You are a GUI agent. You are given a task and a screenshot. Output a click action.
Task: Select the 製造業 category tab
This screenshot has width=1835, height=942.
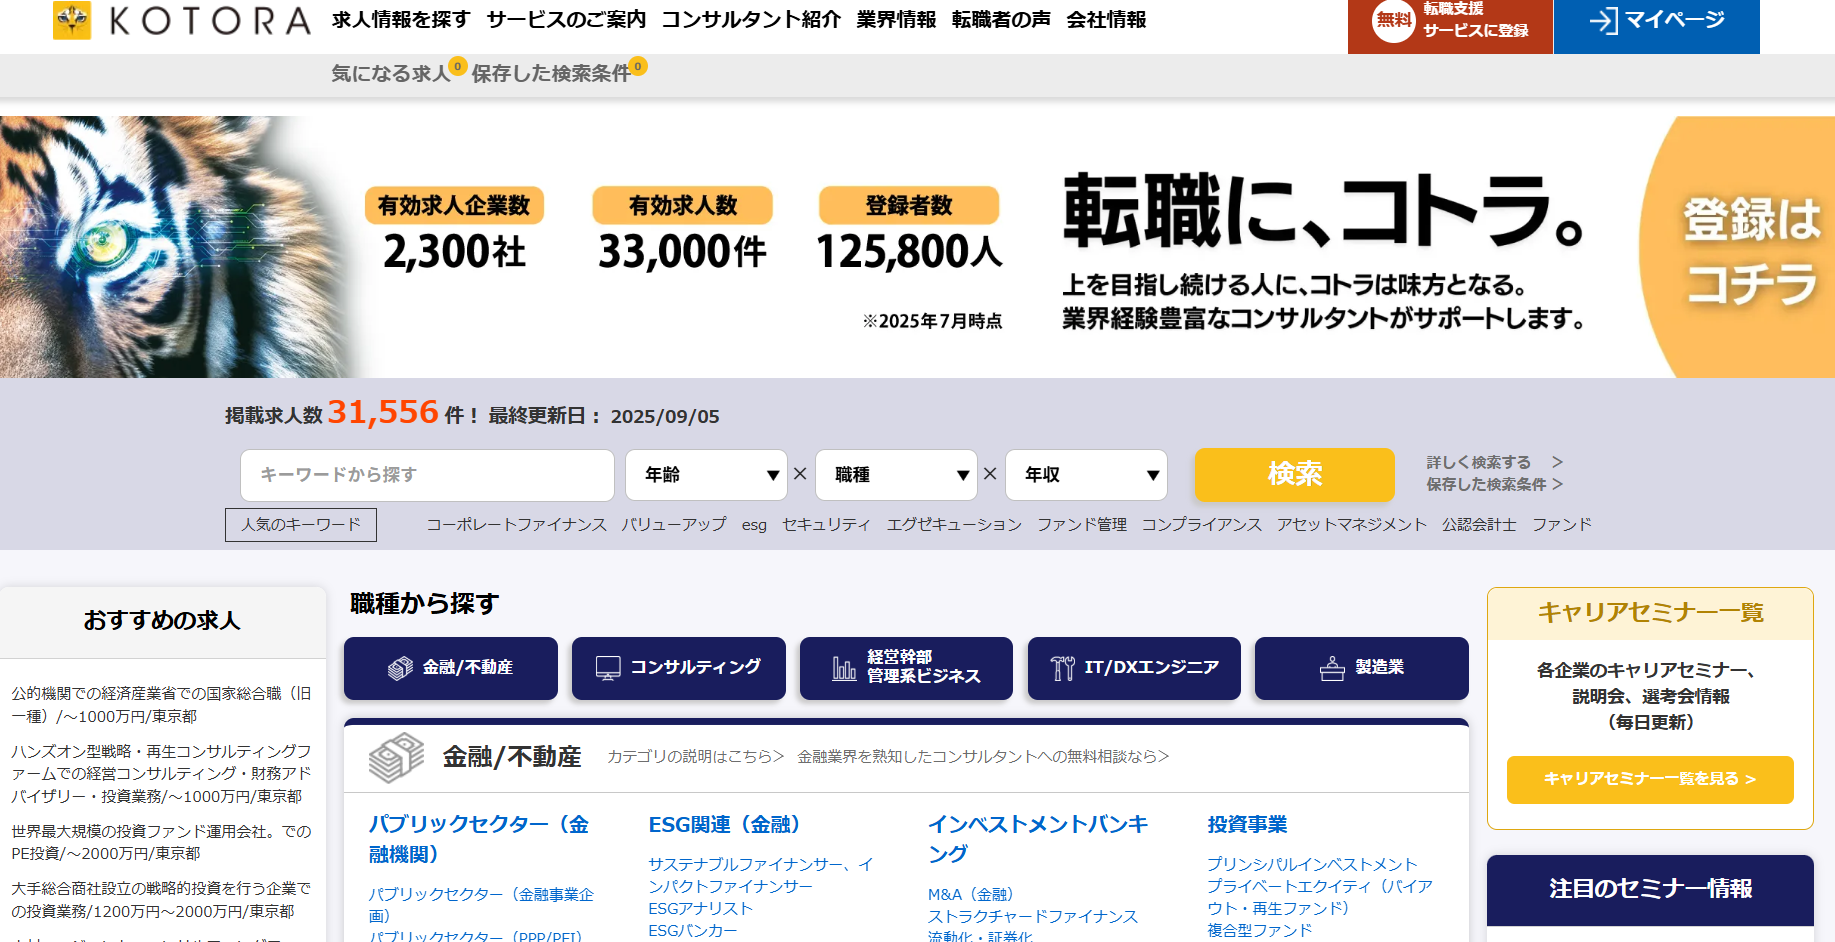point(1362,668)
